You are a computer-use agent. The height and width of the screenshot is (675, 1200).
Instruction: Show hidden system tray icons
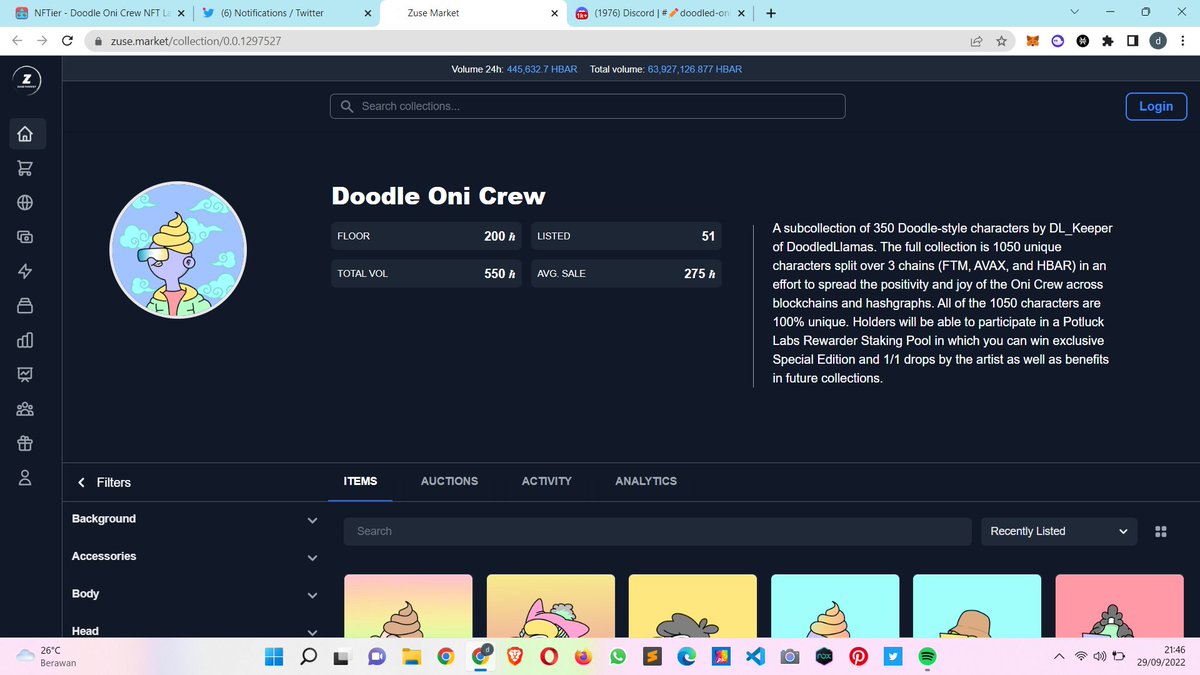tap(1059, 657)
